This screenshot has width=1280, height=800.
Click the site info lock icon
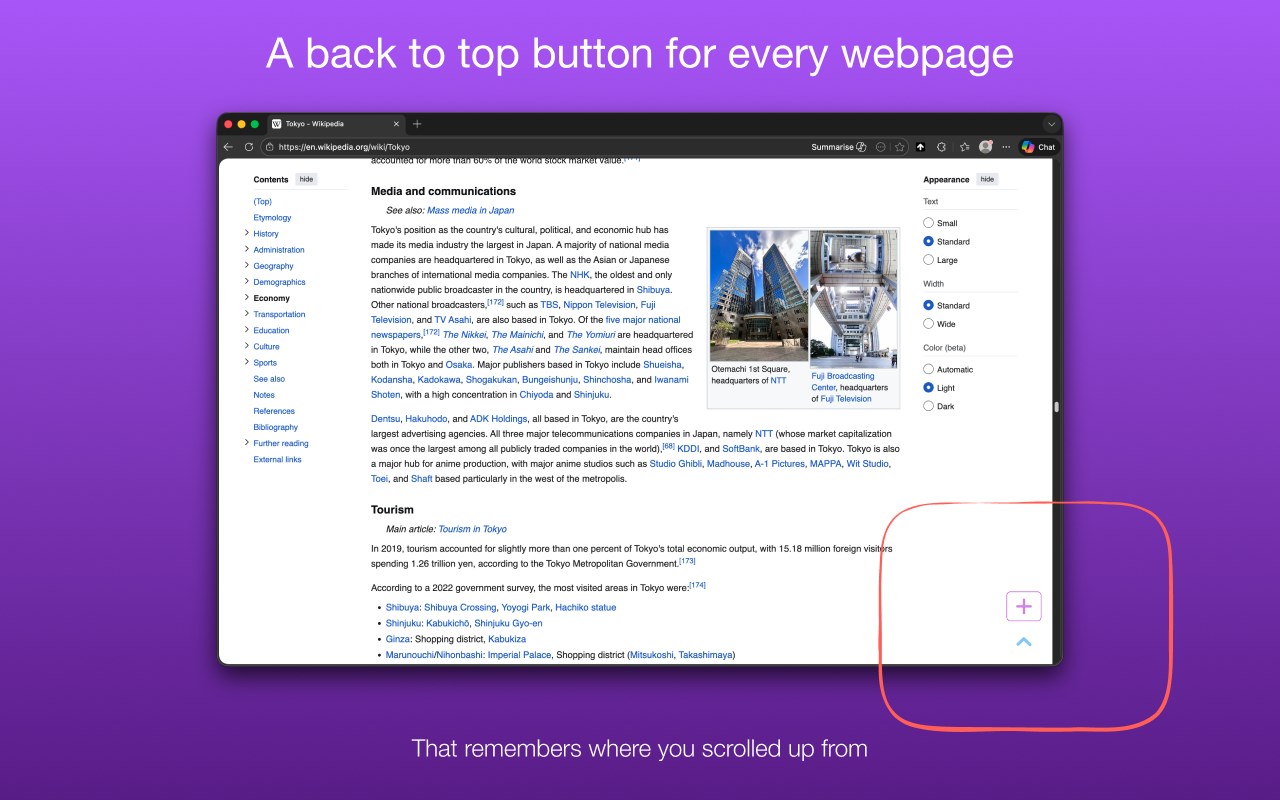point(270,147)
